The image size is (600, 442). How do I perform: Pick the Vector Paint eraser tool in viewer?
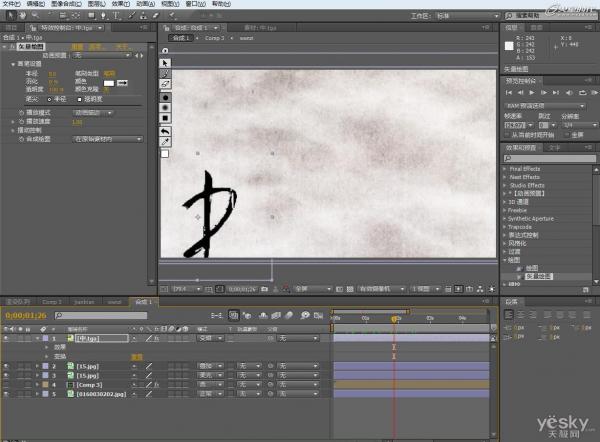[x=165, y=84]
